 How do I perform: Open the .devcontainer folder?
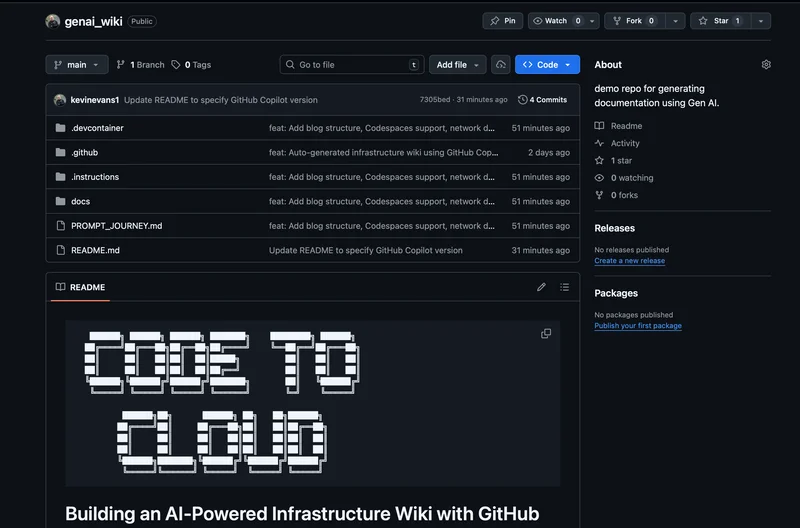pyautogui.click(x=97, y=128)
